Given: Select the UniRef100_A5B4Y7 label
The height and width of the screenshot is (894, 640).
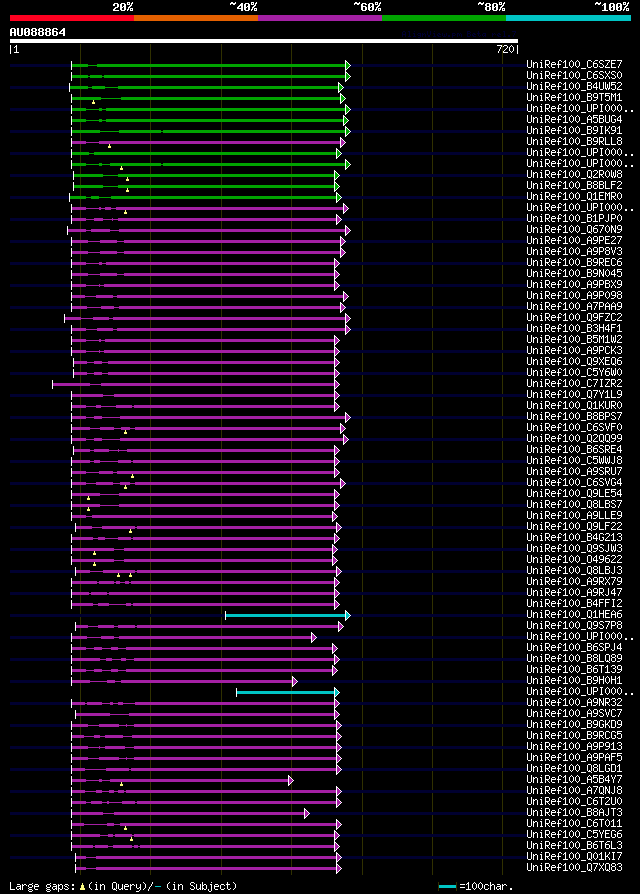Looking at the screenshot, I should pyautogui.click(x=574, y=780).
